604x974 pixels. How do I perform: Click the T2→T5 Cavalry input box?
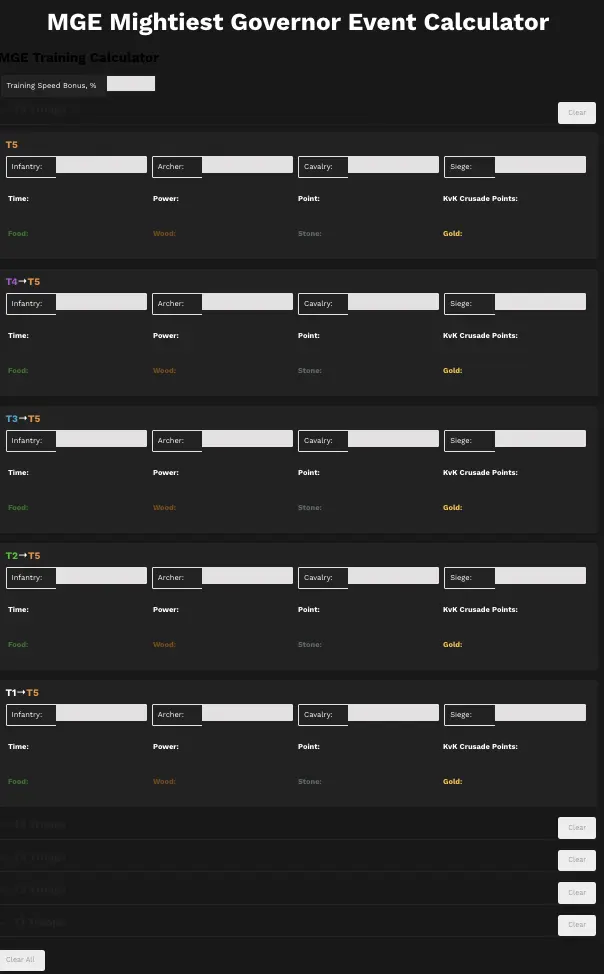(393, 576)
